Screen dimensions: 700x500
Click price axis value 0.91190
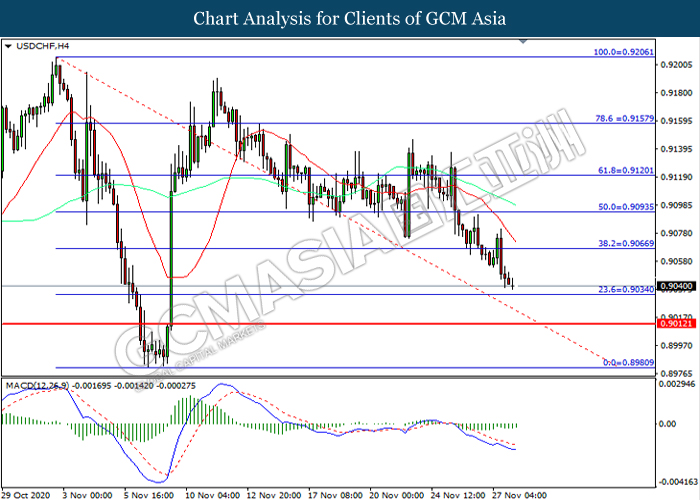click(x=676, y=177)
